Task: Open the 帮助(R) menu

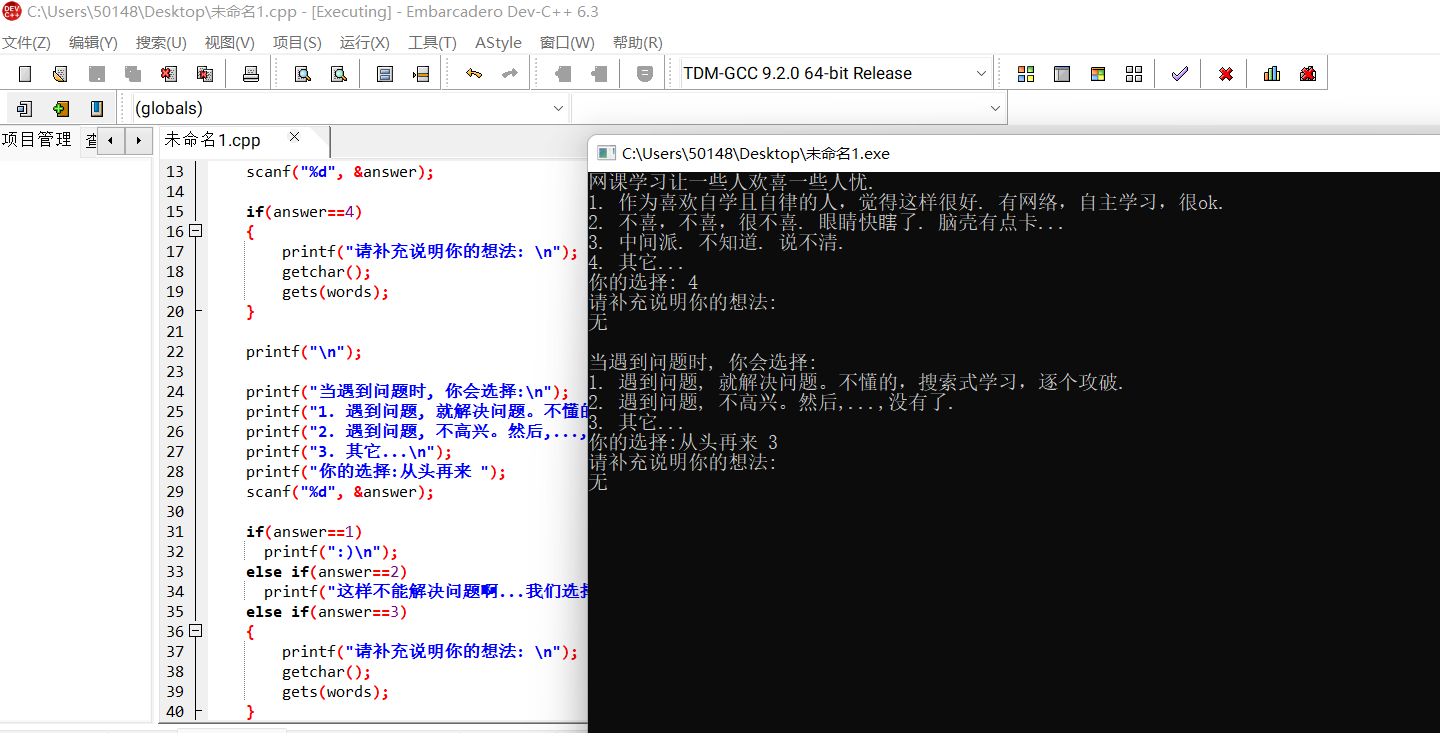Action: [638, 43]
